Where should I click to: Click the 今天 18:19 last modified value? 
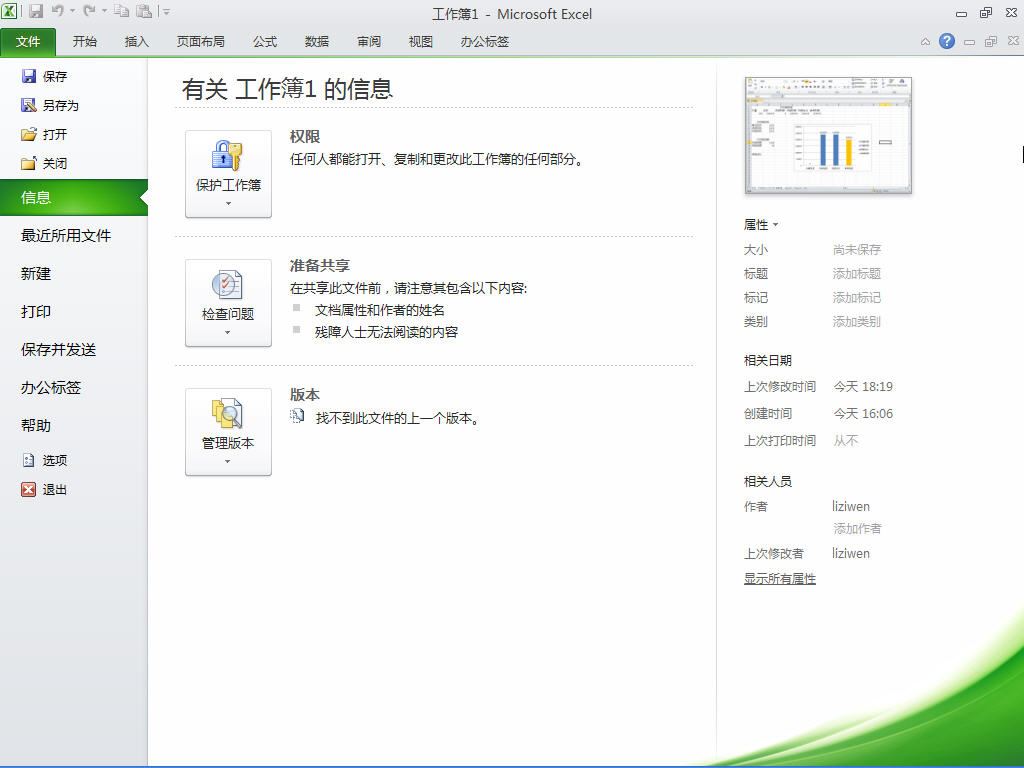click(863, 387)
